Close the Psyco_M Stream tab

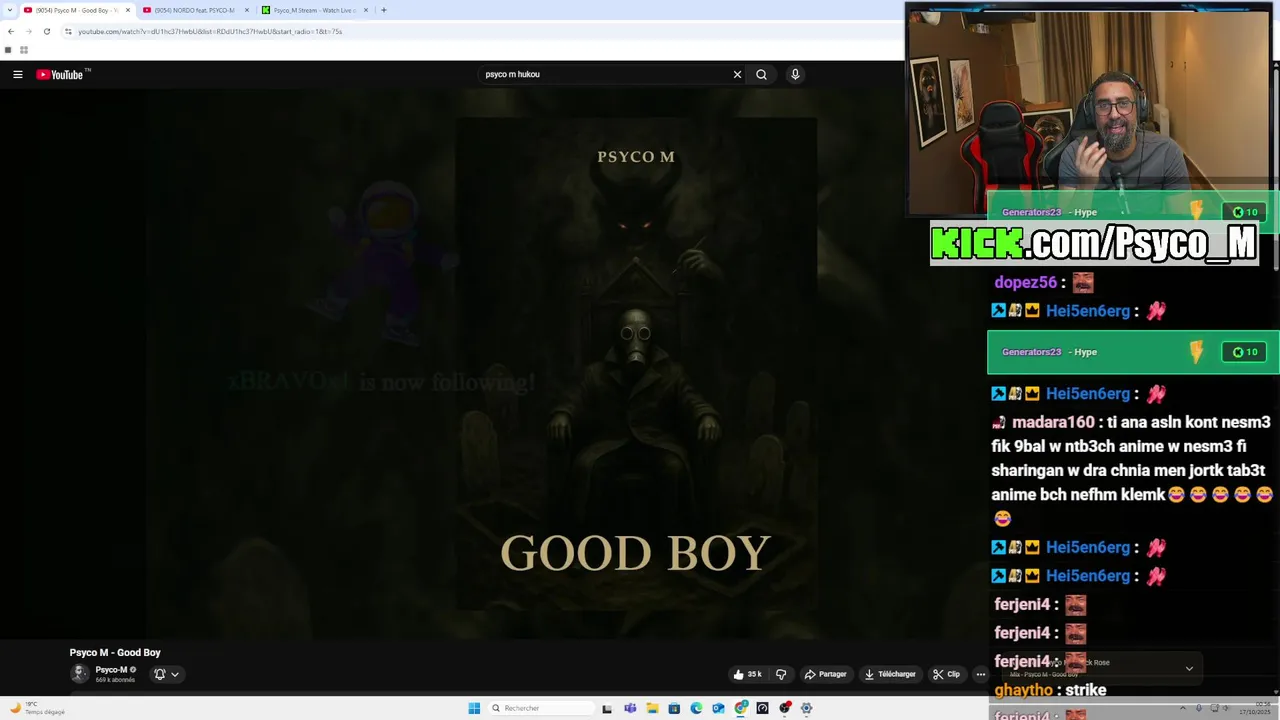tap(365, 10)
